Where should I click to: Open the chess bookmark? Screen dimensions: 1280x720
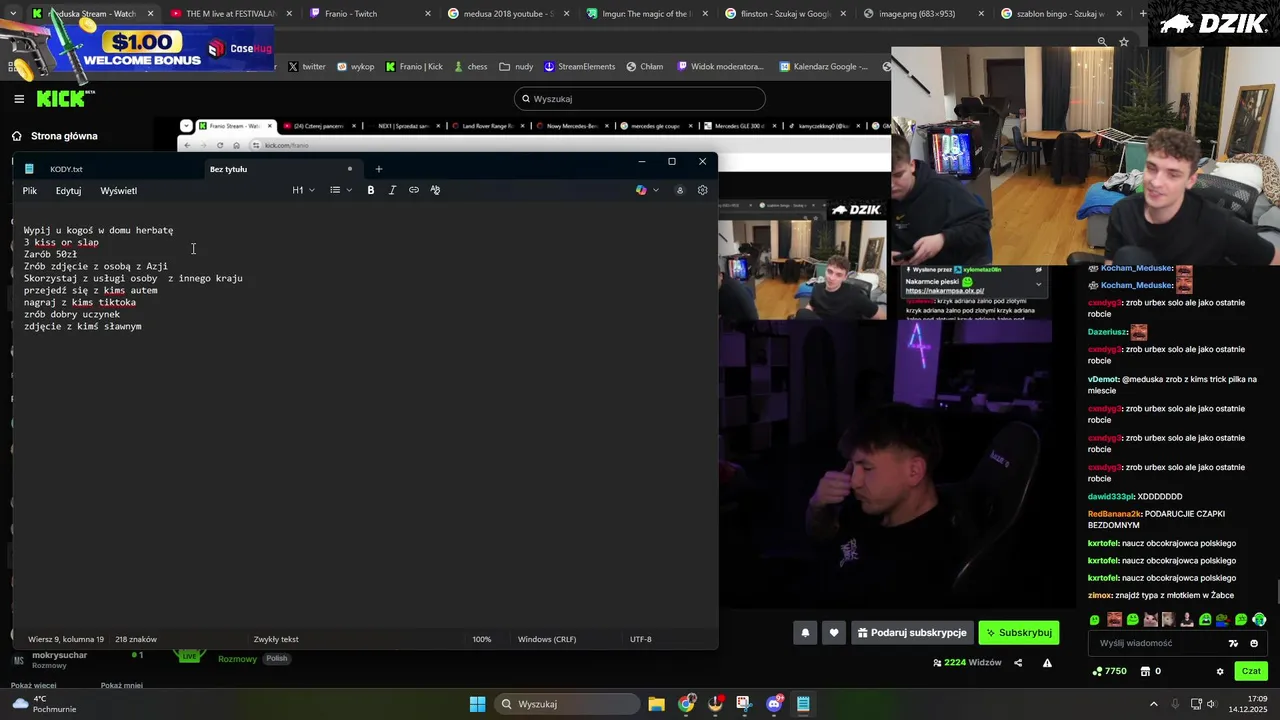click(x=471, y=67)
